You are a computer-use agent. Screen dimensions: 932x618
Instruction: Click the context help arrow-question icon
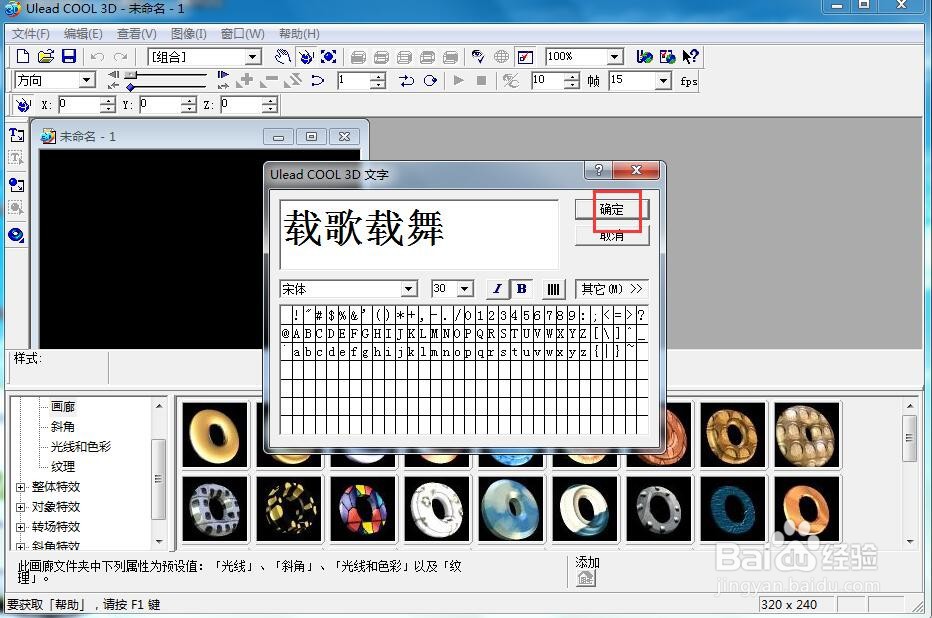pyautogui.click(x=690, y=57)
